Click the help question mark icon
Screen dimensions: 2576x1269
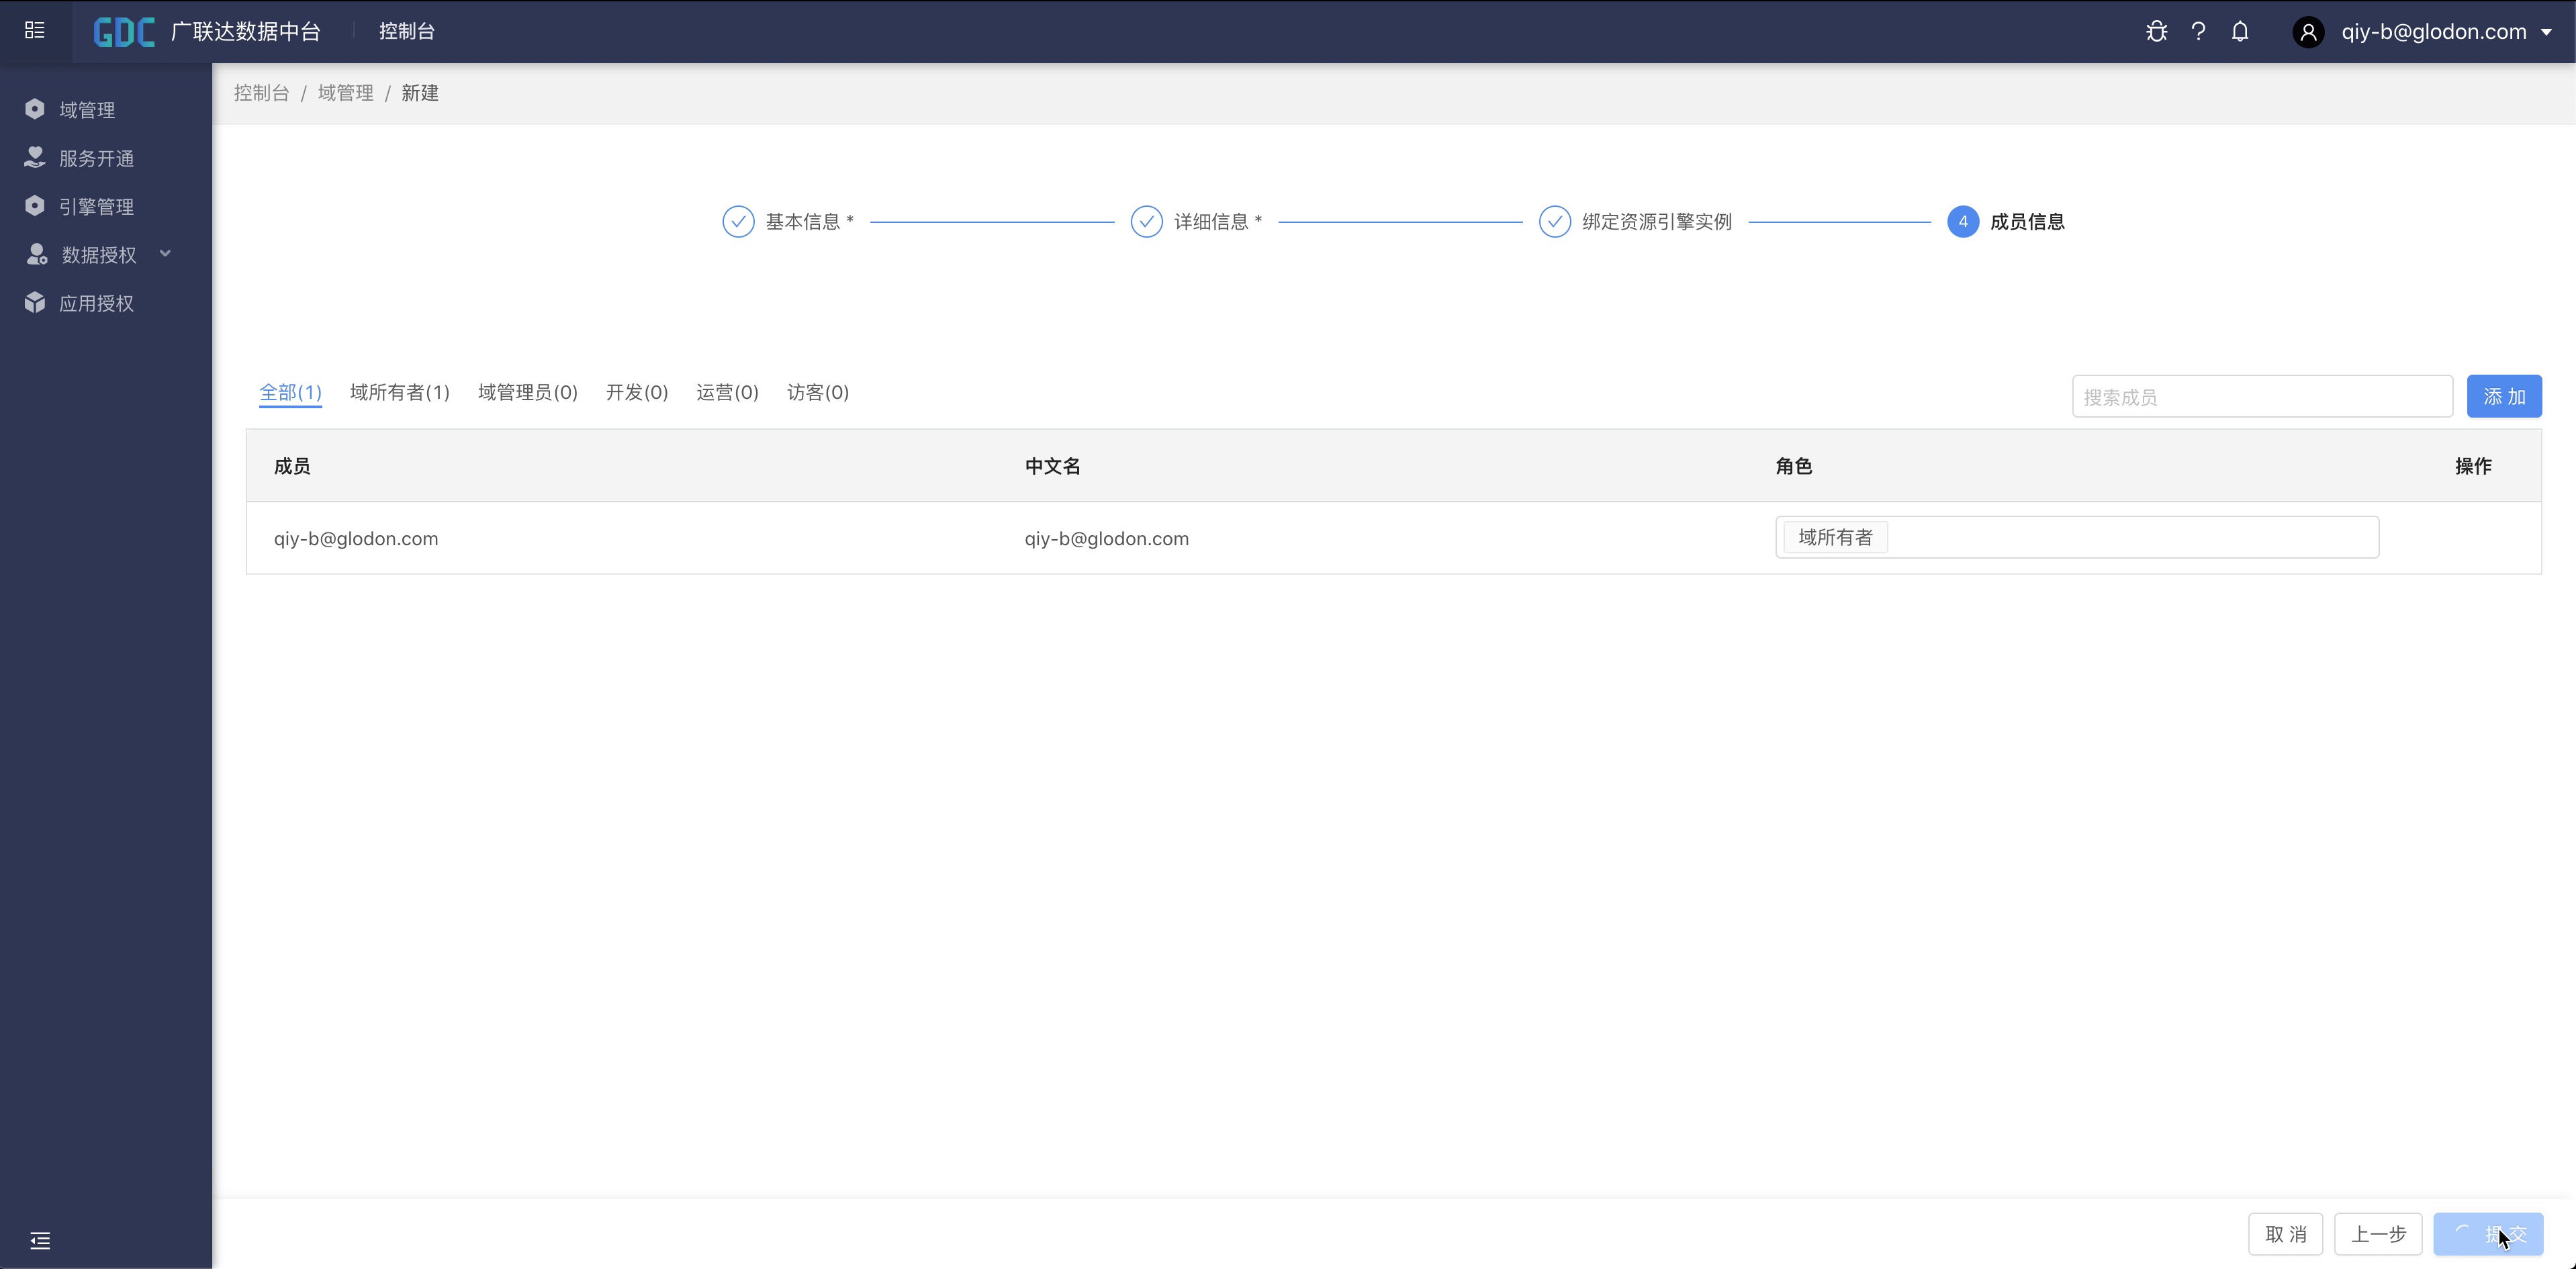pos(2198,32)
